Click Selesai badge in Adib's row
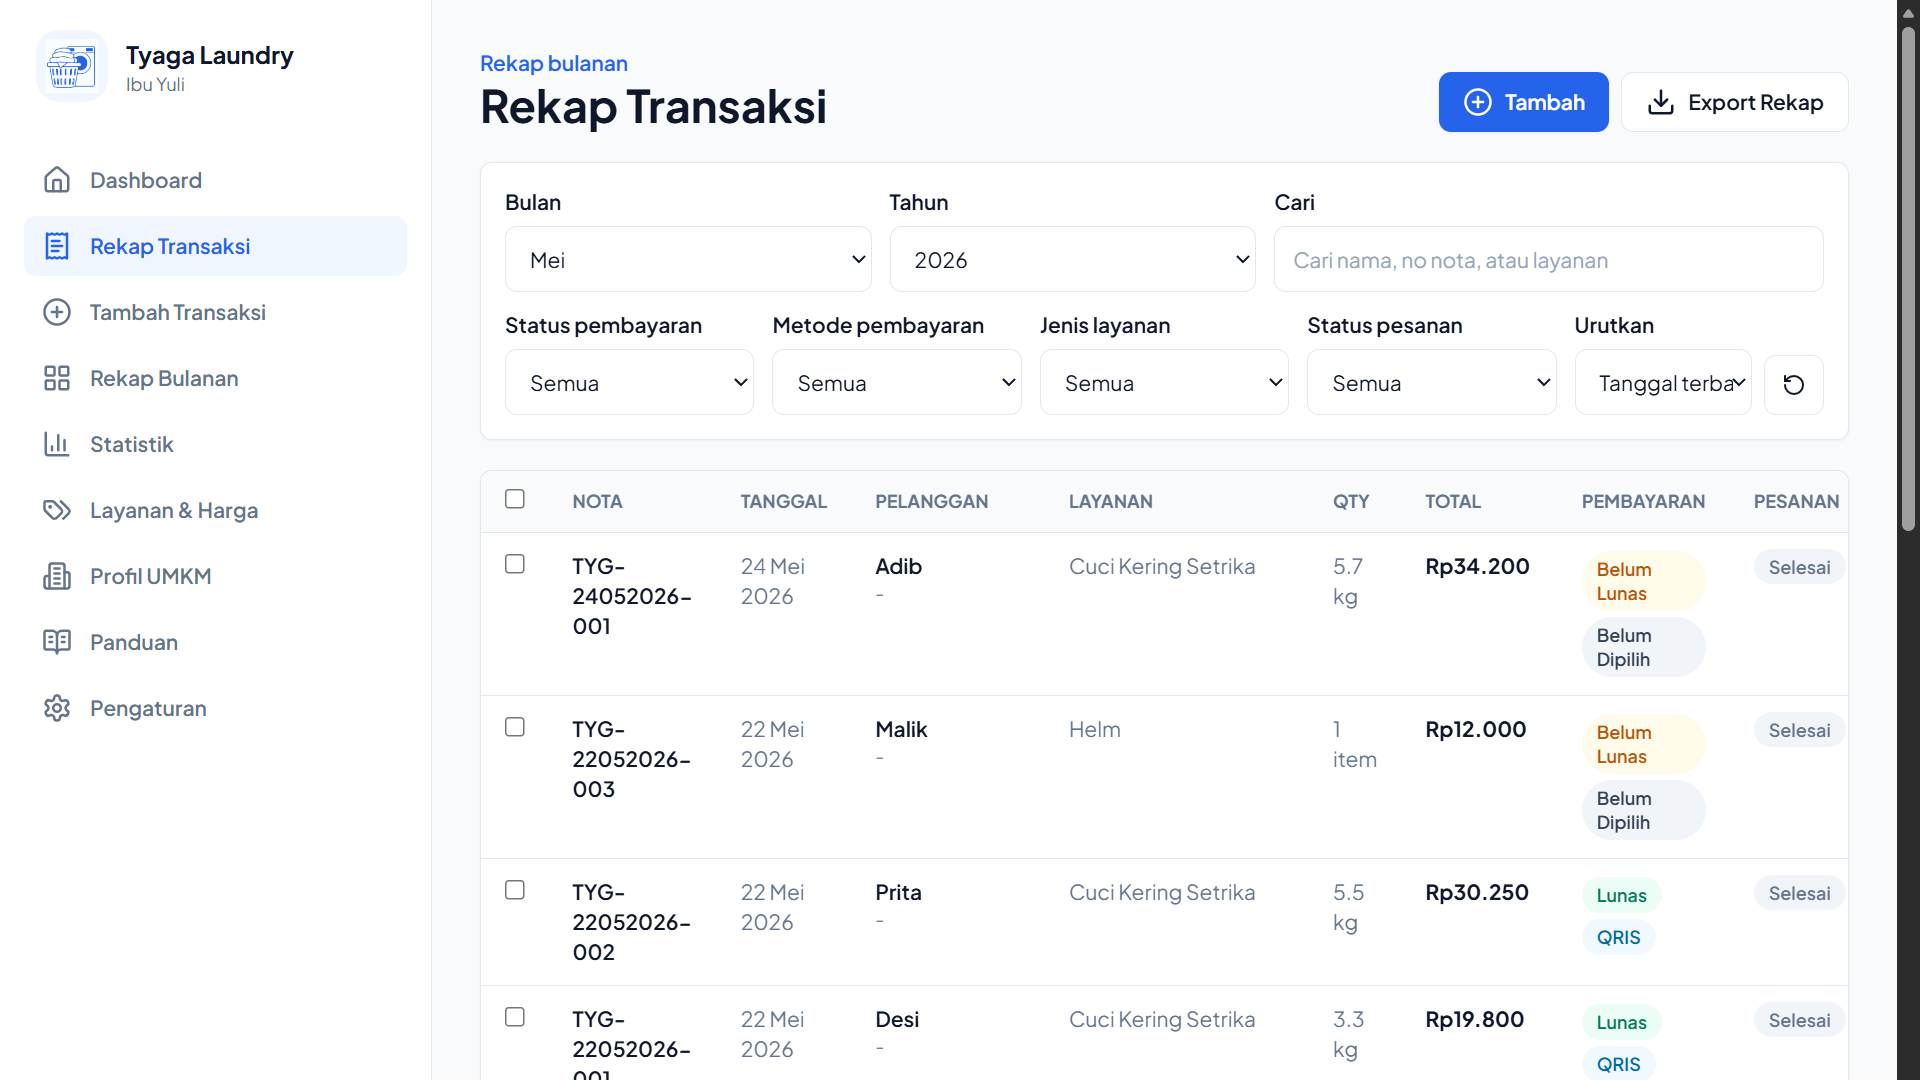Viewport: 1920px width, 1080px height. click(x=1799, y=567)
